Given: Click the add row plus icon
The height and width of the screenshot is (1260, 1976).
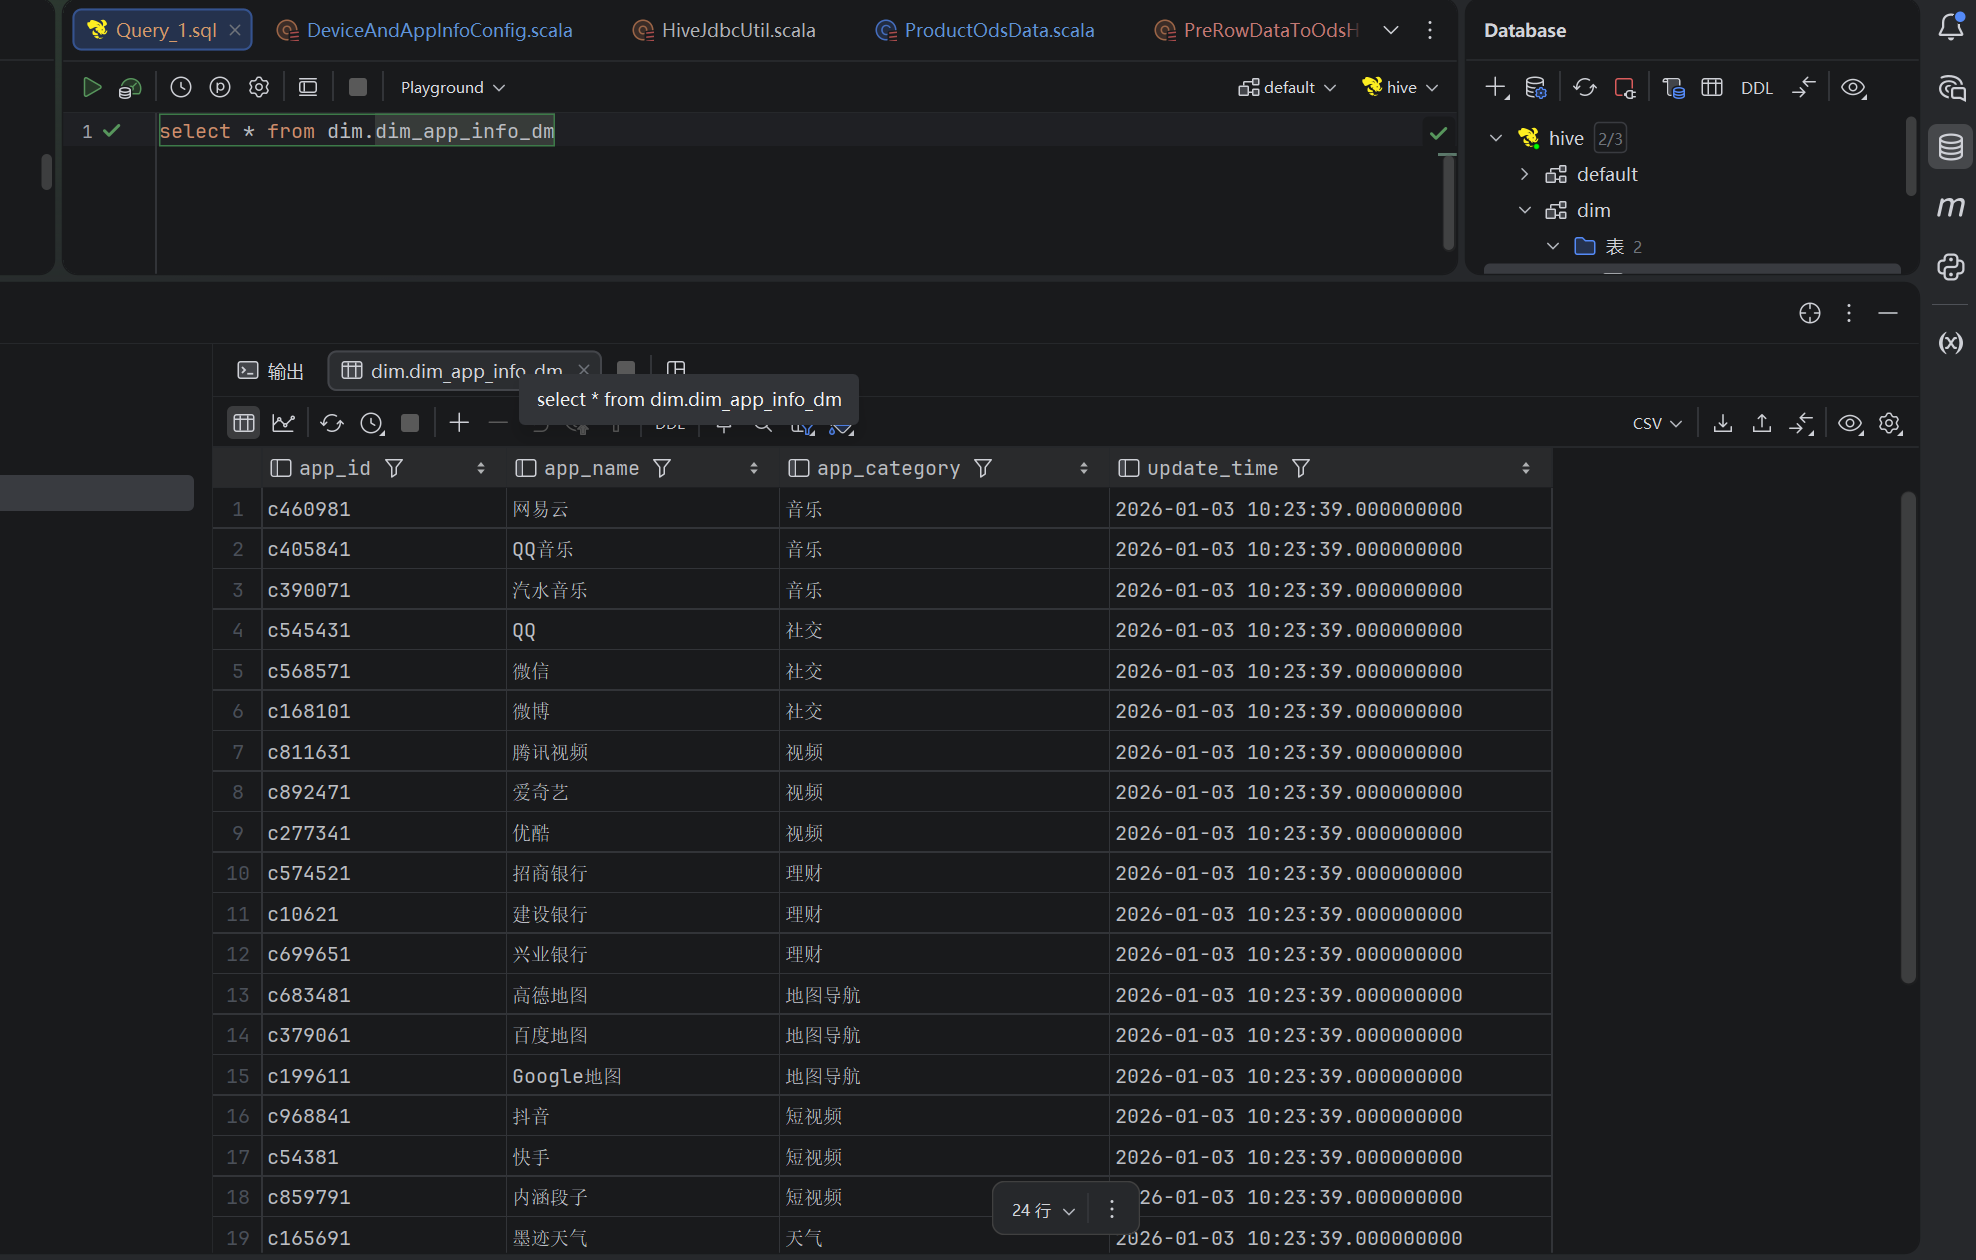Looking at the screenshot, I should click(459, 423).
